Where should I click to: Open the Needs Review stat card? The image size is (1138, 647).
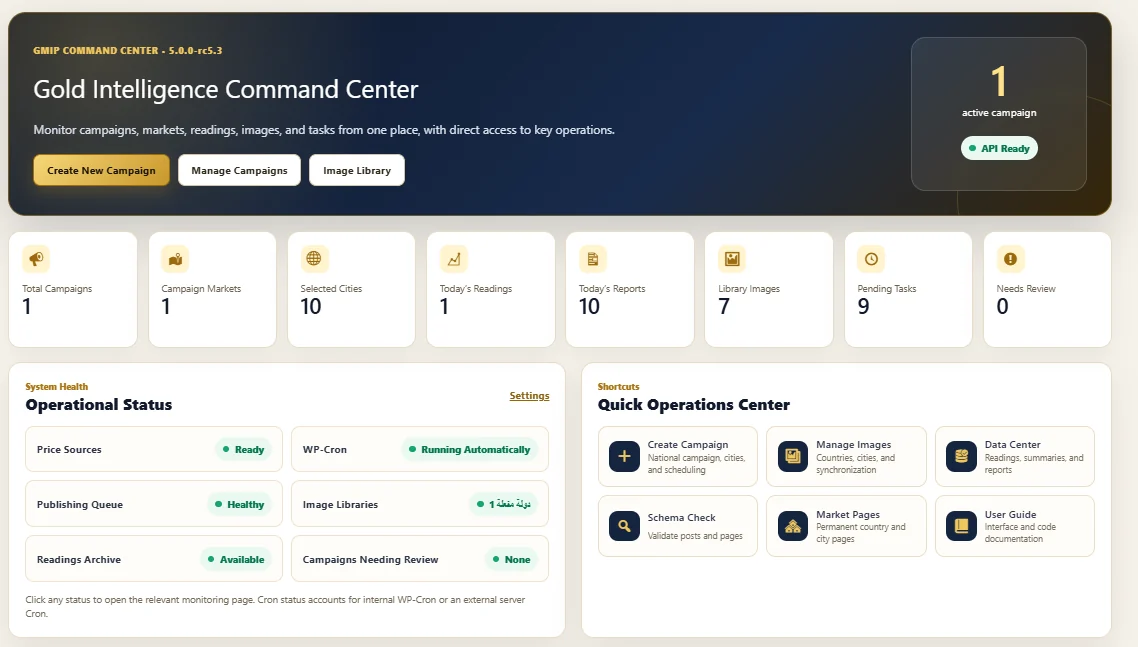(1047, 289)
